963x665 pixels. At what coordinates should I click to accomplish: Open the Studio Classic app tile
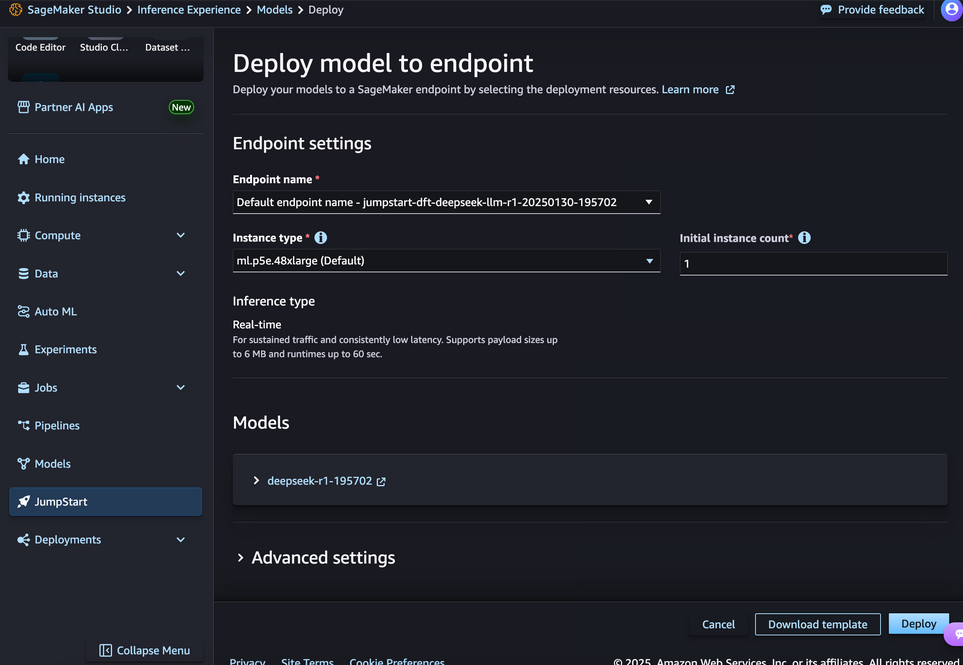tap(104, 47)
